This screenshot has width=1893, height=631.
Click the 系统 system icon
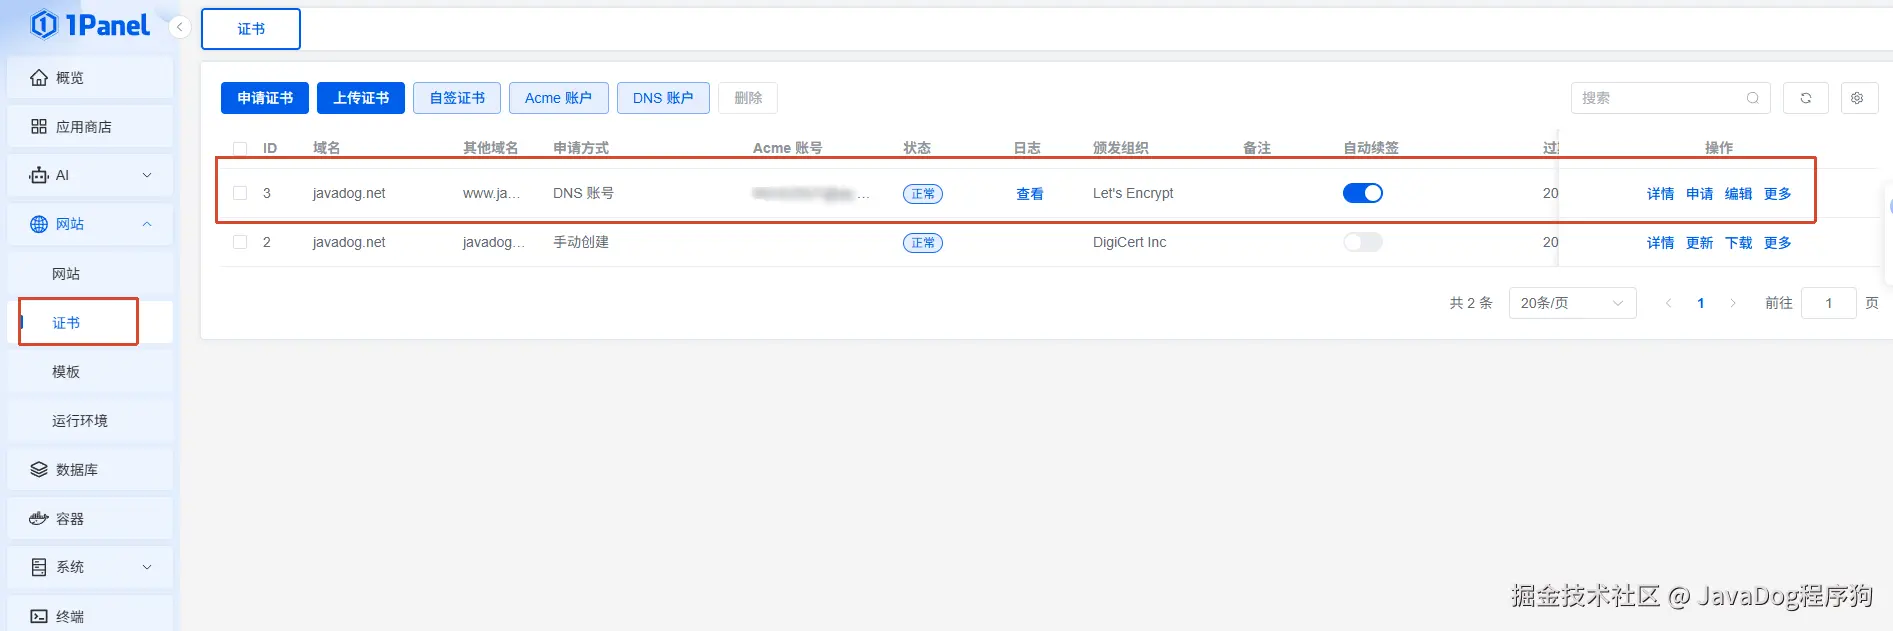(x=39, y=567)
